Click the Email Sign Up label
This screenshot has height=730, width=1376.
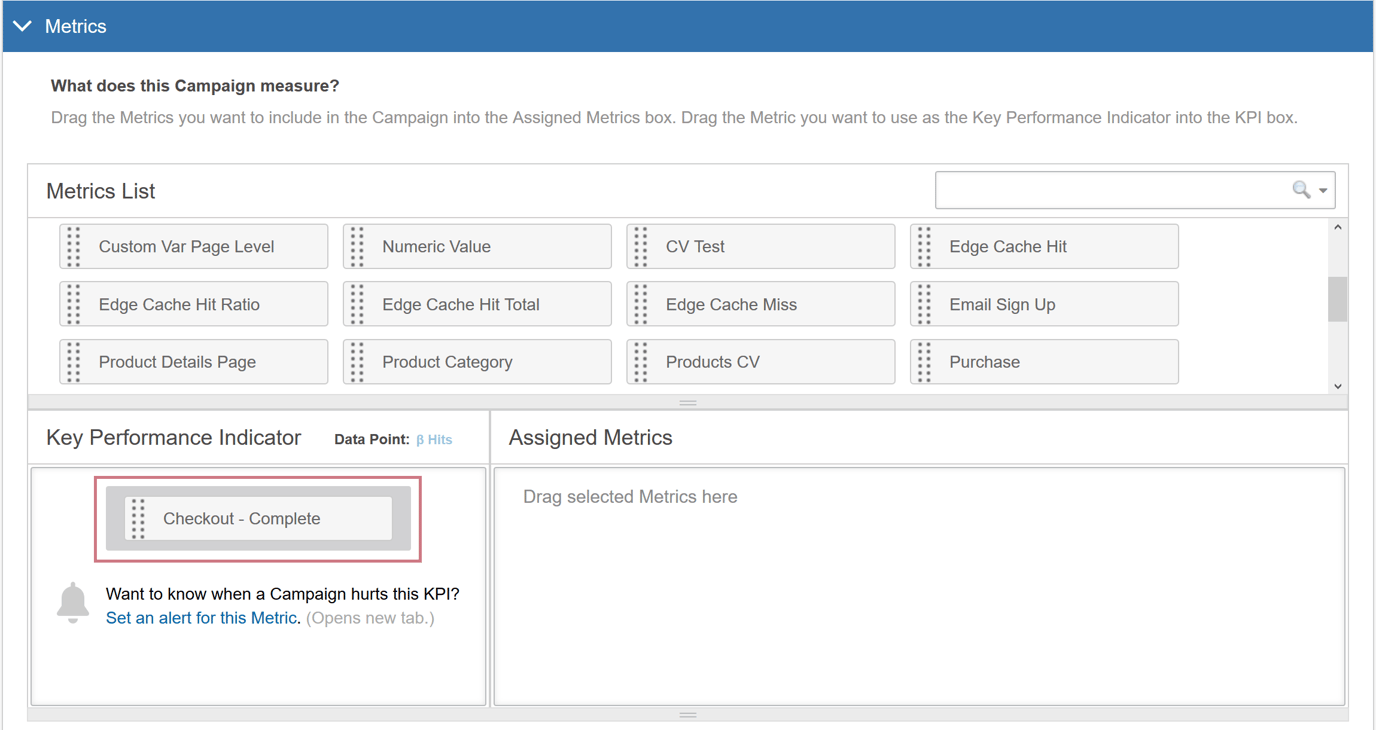1002,305
